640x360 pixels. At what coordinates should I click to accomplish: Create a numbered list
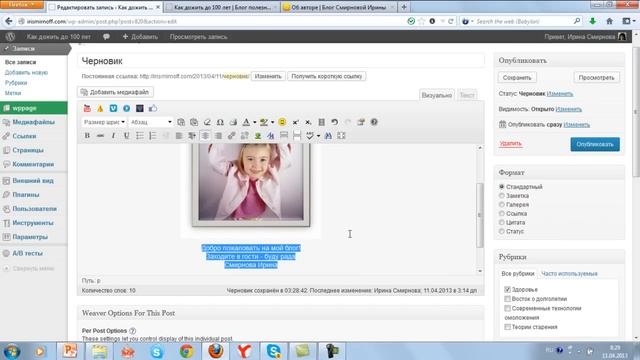point(153,136)
